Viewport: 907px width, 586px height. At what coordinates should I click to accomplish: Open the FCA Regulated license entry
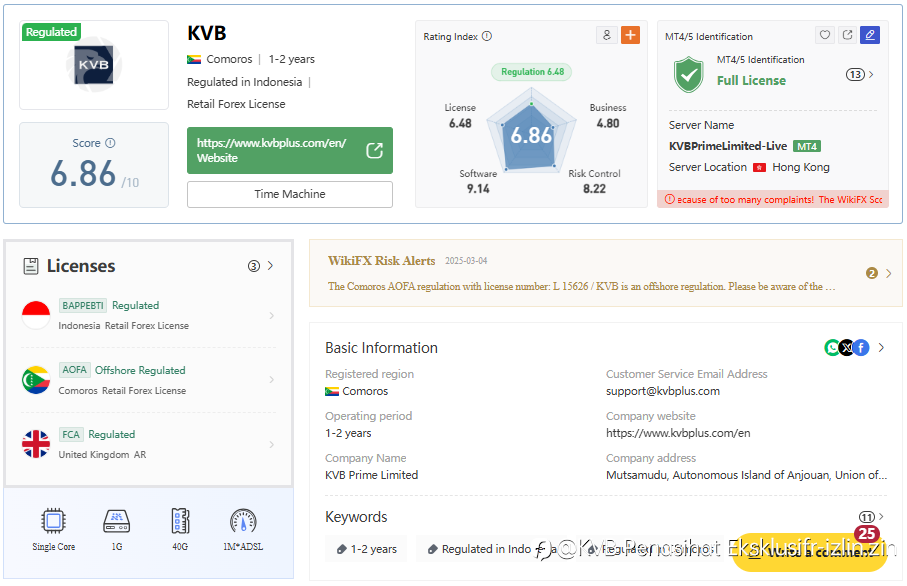tap(148, 444)
